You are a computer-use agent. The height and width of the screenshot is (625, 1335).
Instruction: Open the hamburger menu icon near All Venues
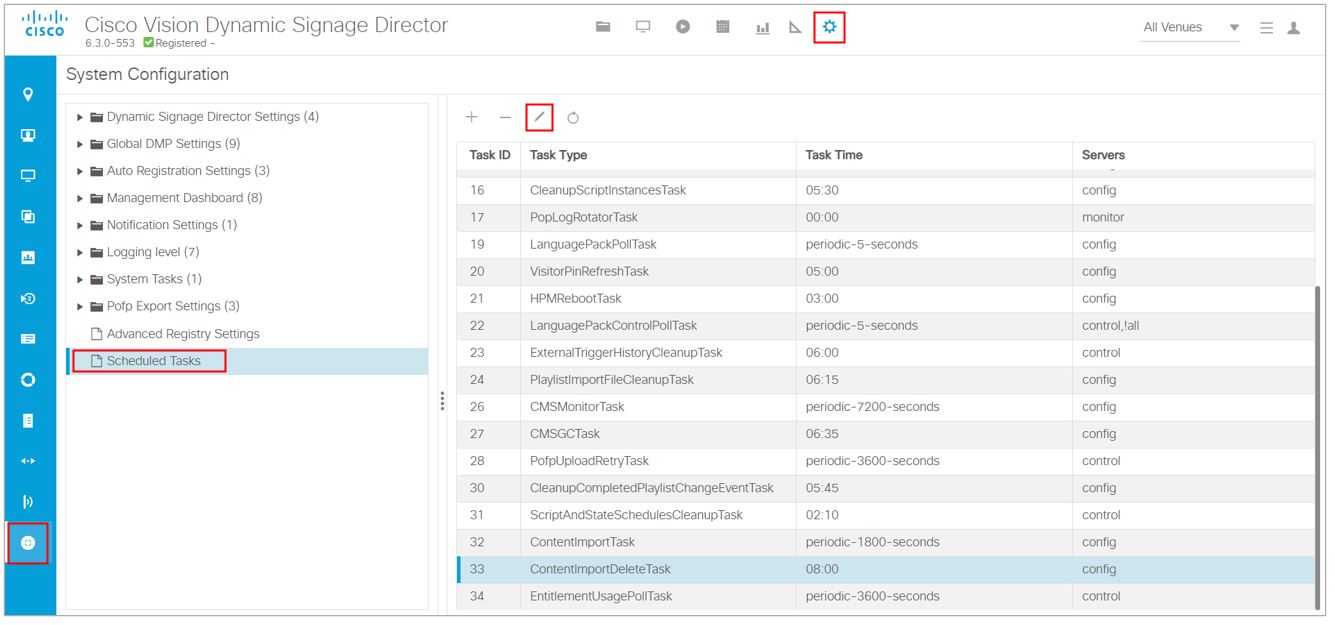pyautogui.click(x=1266, y=28)
